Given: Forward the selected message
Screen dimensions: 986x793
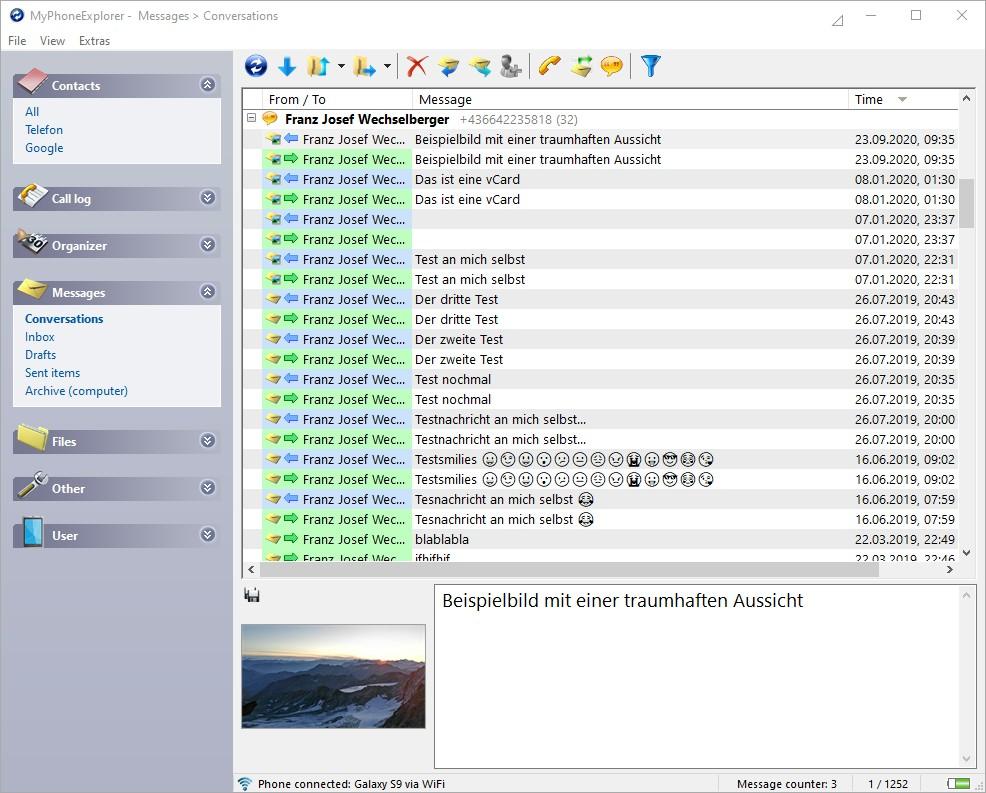Looking at the screenshot, I should [479, 66].
